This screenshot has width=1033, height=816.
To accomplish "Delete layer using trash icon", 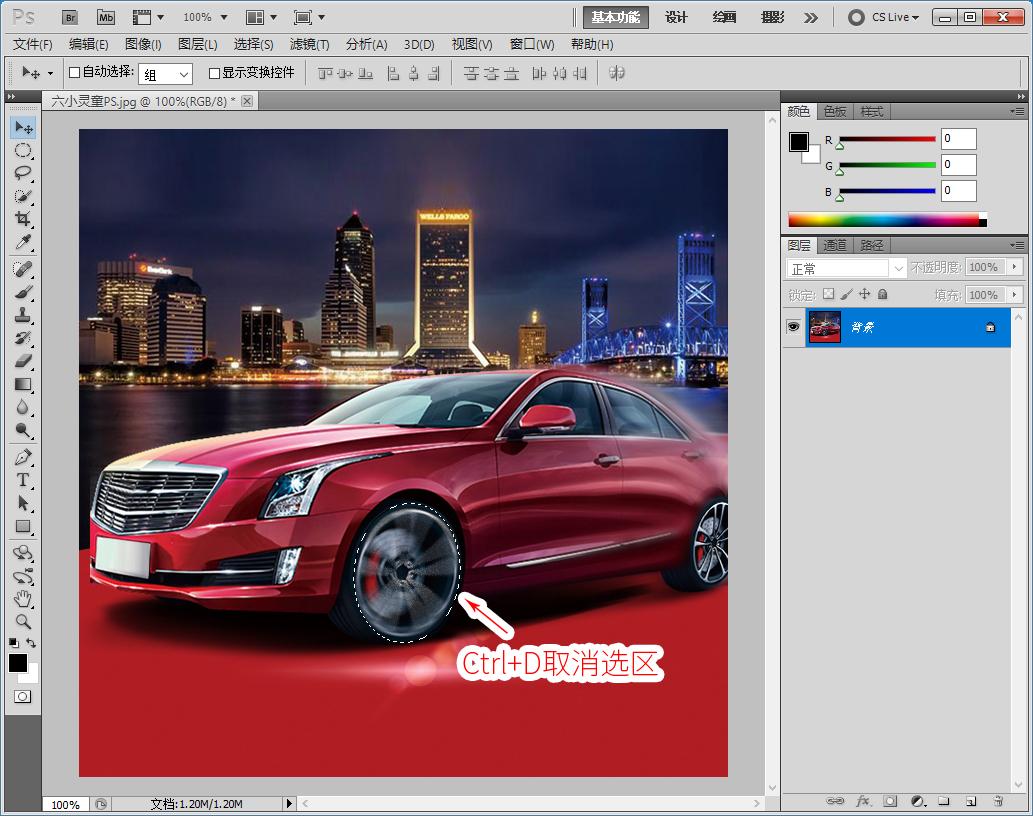I will [x=998, y=802].
